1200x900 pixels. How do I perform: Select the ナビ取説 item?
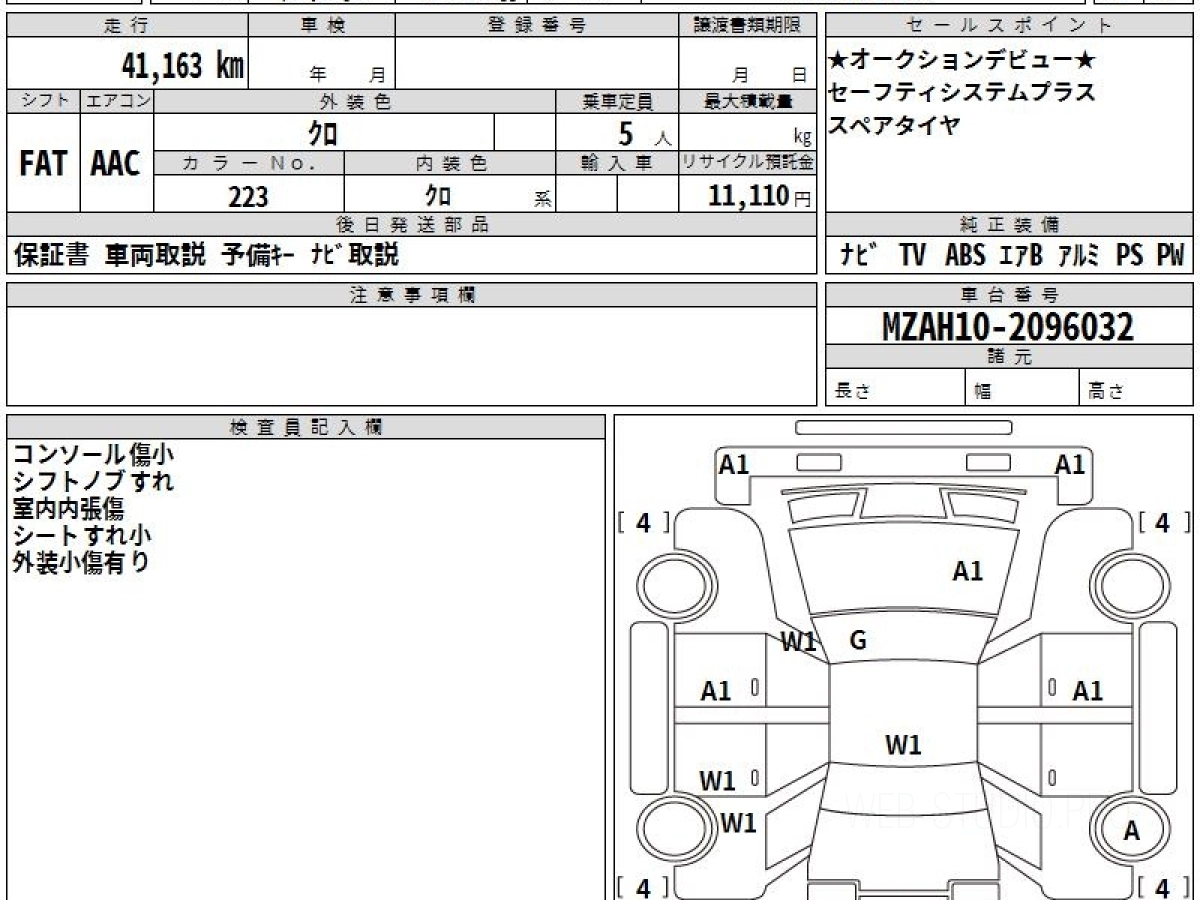(354, 255)
